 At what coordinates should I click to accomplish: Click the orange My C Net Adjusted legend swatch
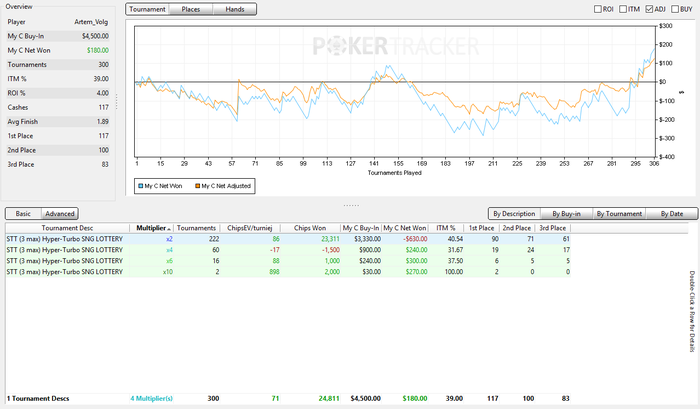[x=195, y=185]
